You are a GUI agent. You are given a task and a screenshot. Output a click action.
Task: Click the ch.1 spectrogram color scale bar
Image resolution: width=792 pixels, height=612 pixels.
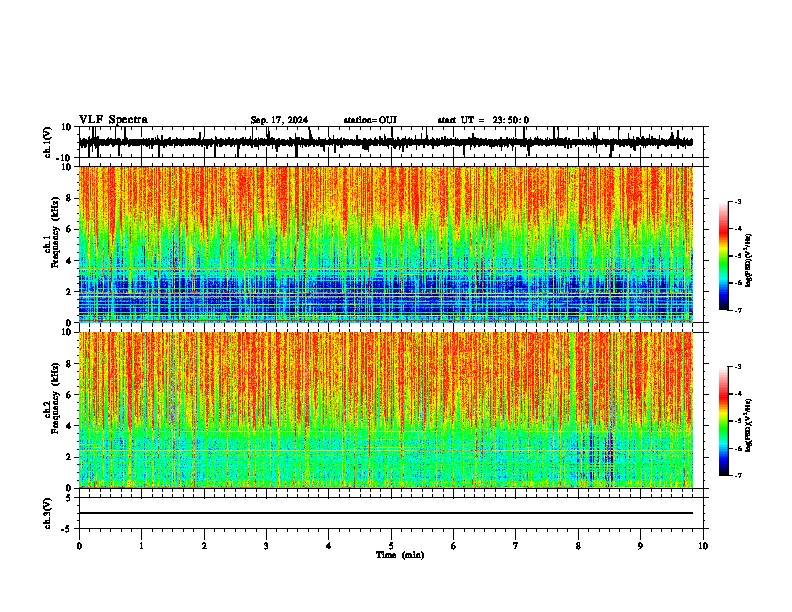(723, 256)
